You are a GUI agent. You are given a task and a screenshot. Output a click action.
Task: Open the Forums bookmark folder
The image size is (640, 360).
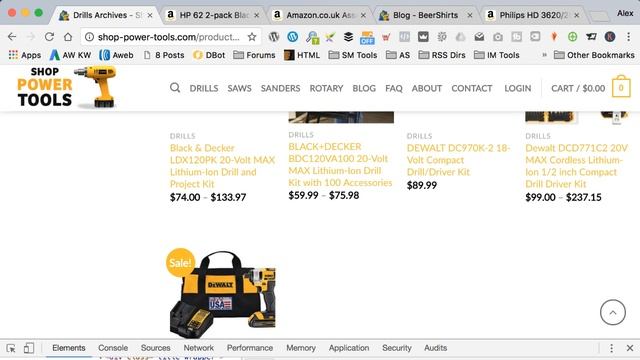pyautogui.click(x=254, y=55)
